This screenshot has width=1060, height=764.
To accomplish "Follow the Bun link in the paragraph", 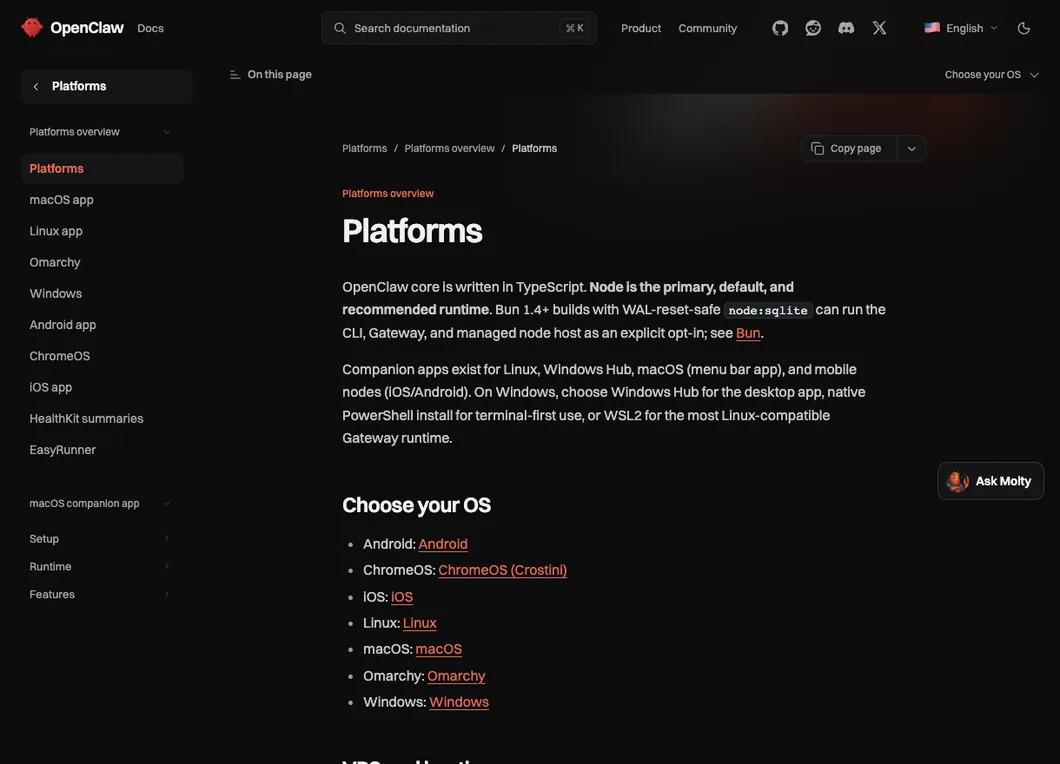I will [748, 333].
